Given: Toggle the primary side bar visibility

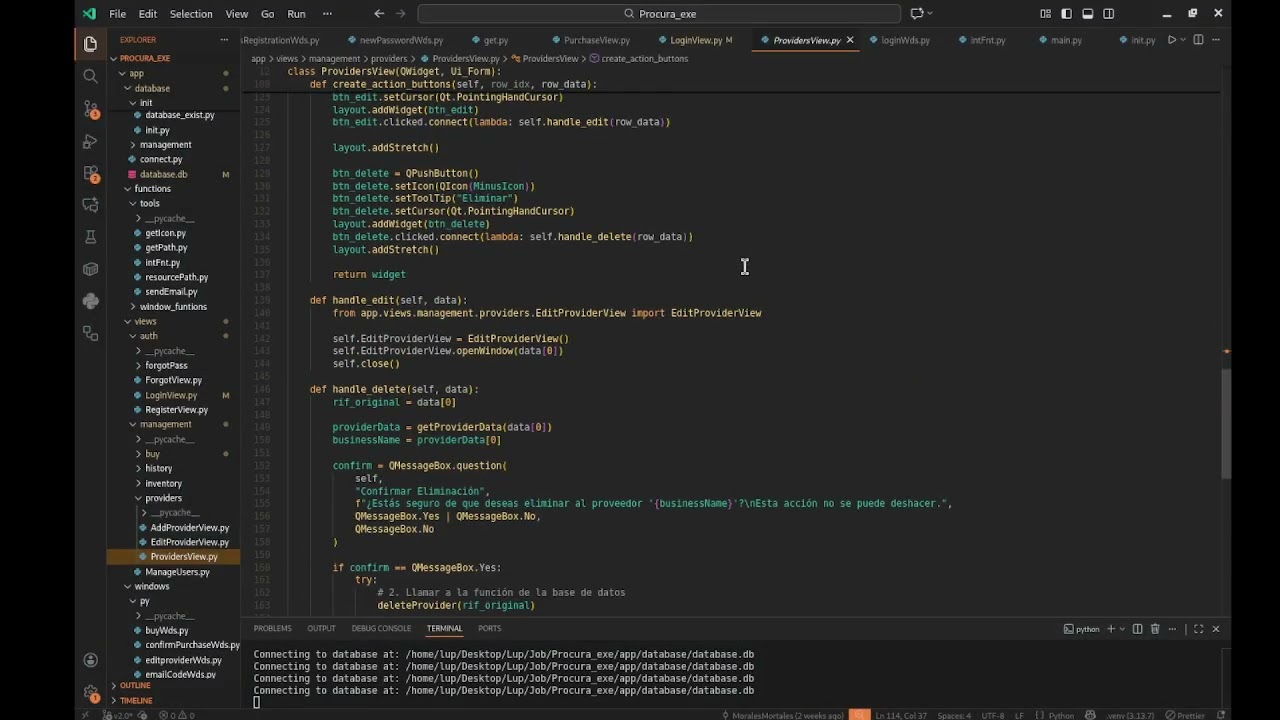Looking at the screenshot, I should point(1066,14).
